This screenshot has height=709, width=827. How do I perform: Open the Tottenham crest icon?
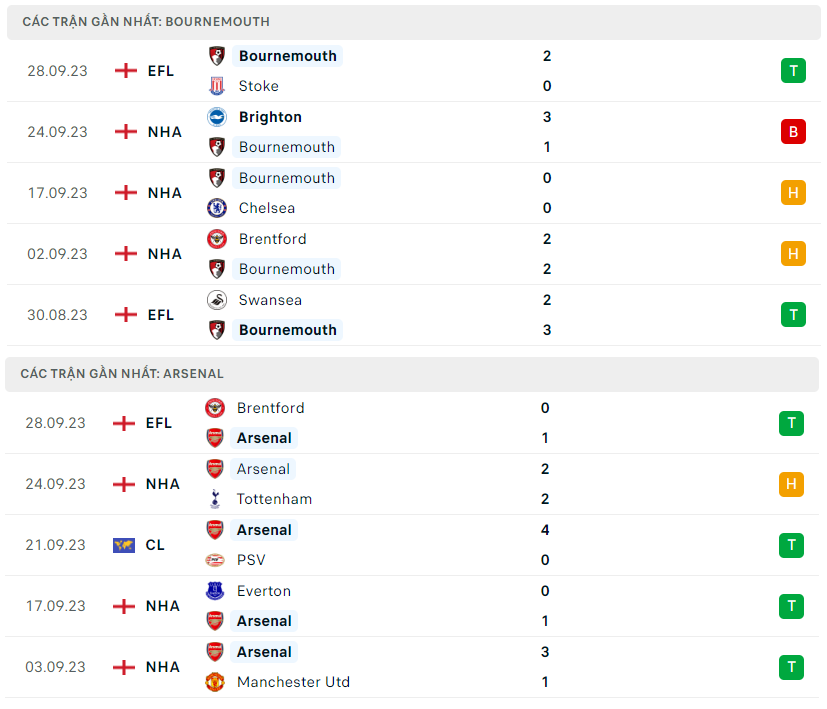tap(215, 499)
